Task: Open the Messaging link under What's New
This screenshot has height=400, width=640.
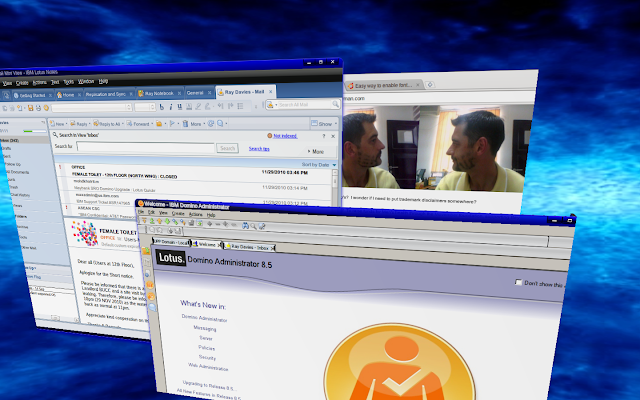Action: pyautogui.click(x=205, y=328)
